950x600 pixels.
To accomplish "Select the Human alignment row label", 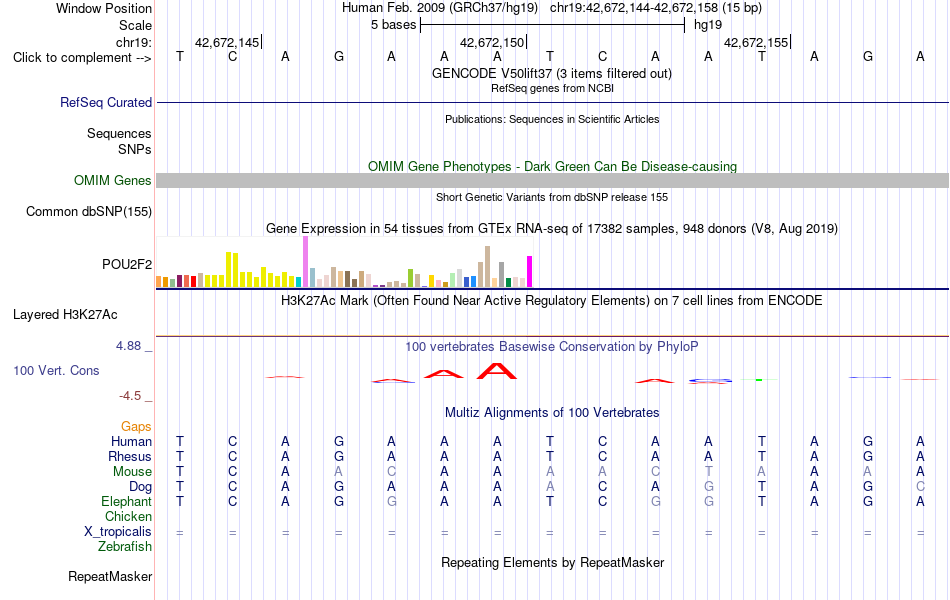I will [131, 441].
